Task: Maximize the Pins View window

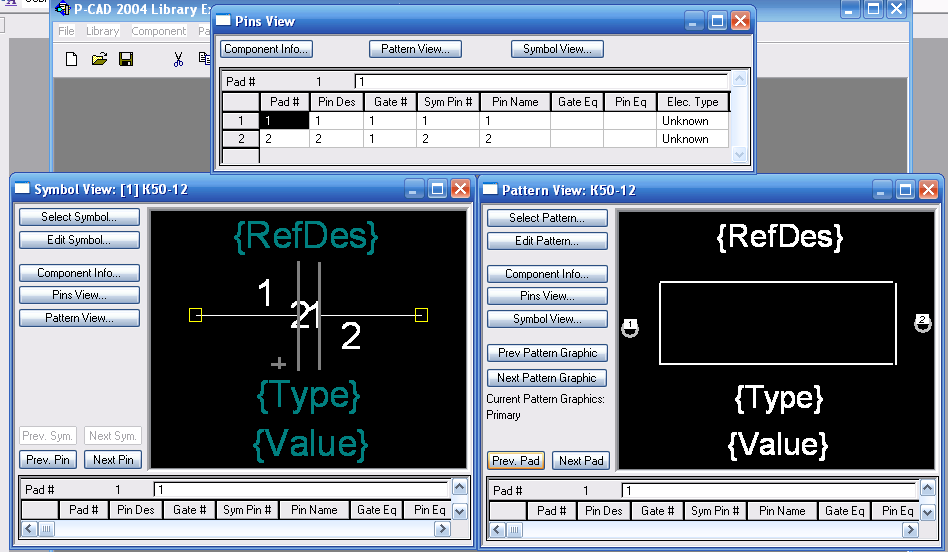Action: [717, 21]
